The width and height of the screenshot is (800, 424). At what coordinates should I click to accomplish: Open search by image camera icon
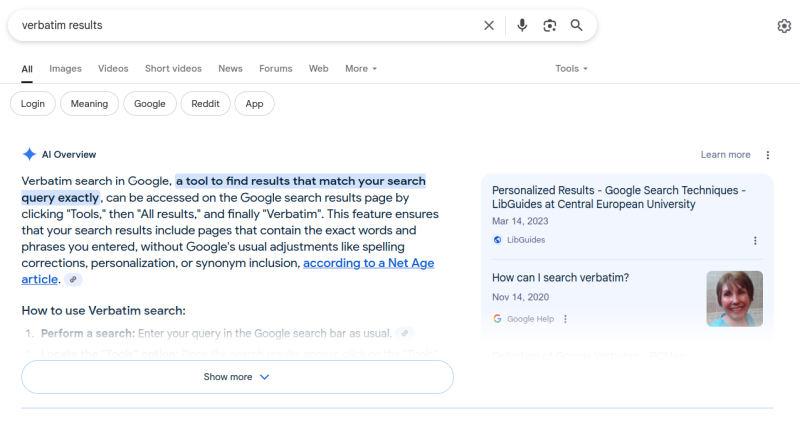[549, 26]
